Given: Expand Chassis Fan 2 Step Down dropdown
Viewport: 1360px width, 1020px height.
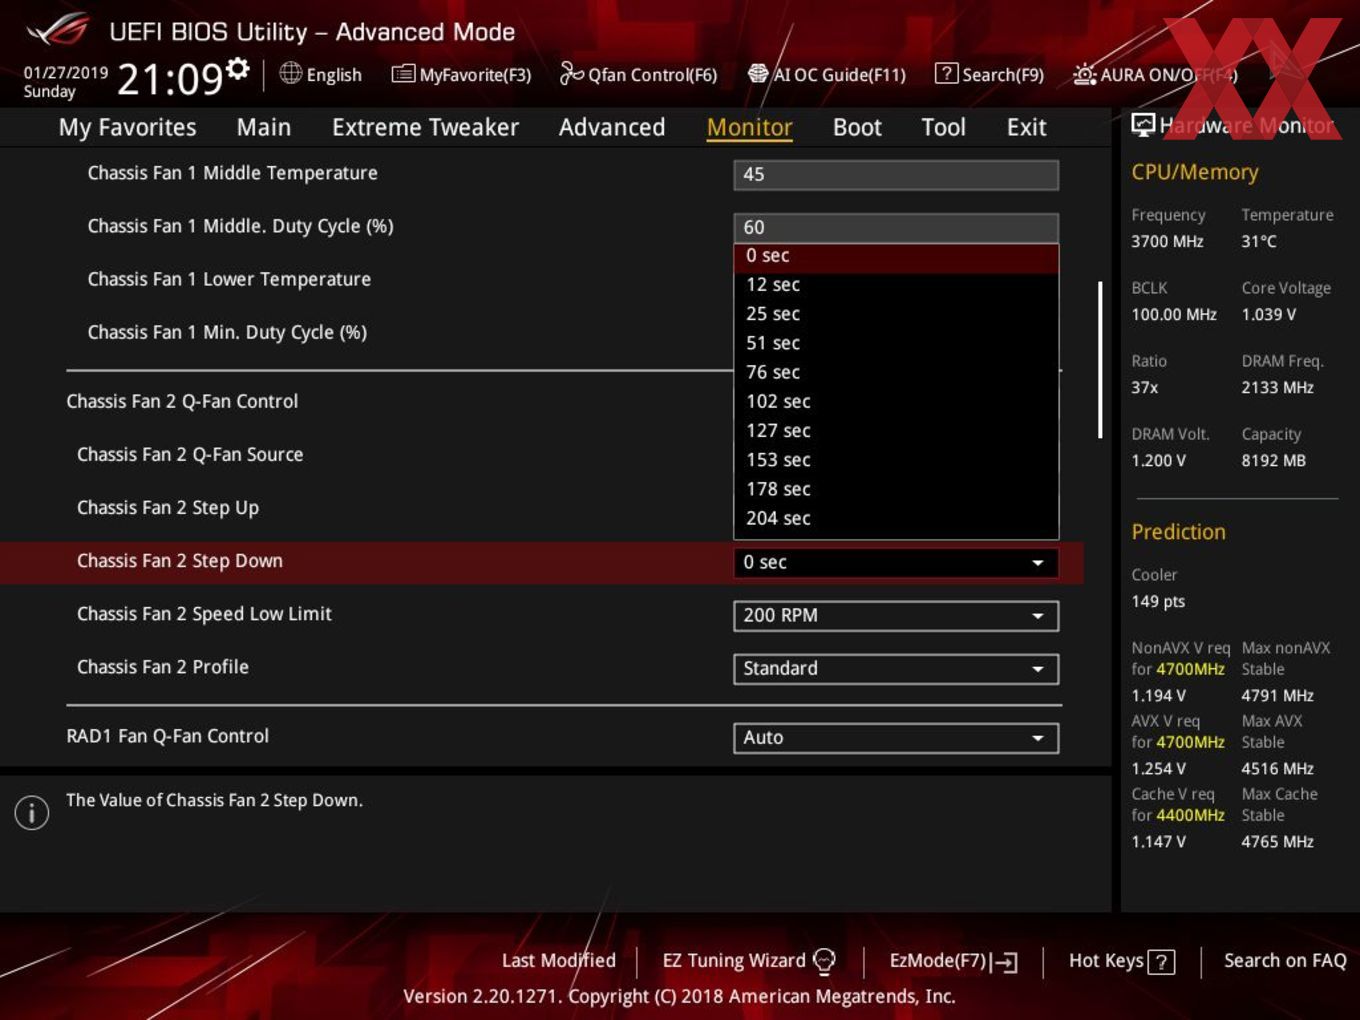Looking at the screenshot, I should (x=896, y=562).
